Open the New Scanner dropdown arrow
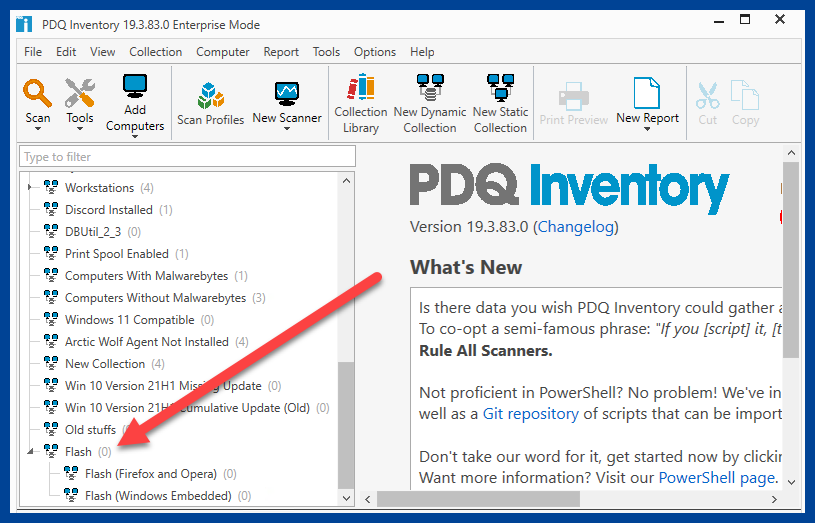 click(x=287, y=128)
